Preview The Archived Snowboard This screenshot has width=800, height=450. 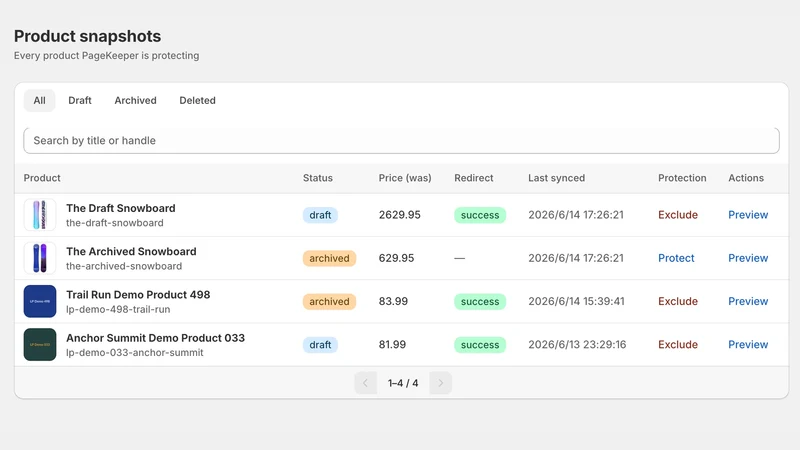(x=748, y=258)
